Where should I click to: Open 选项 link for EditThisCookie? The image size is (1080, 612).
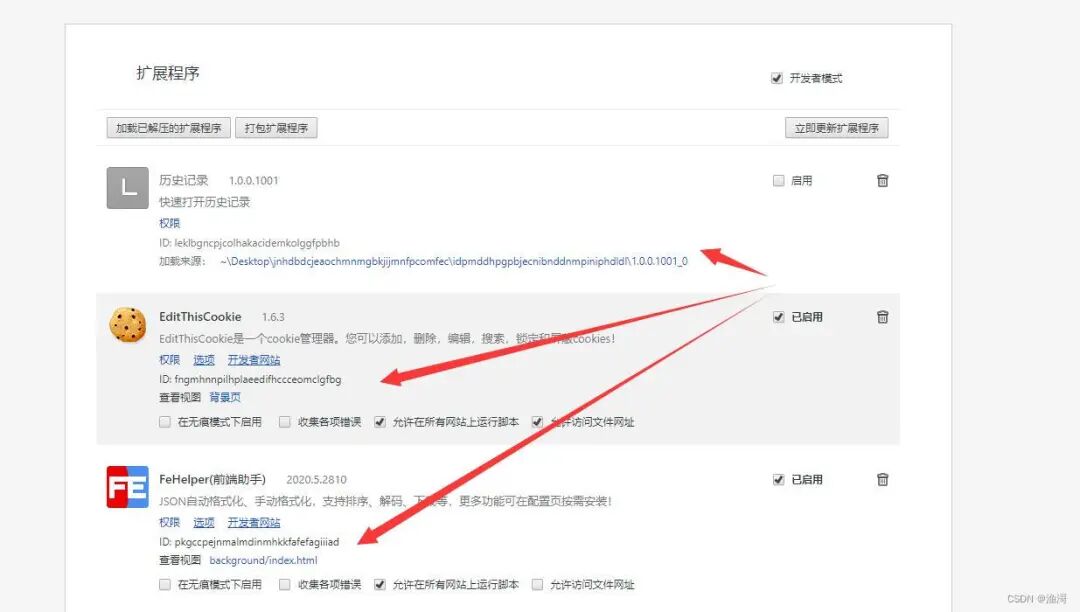pyautogui.click(x=204, y=359)
